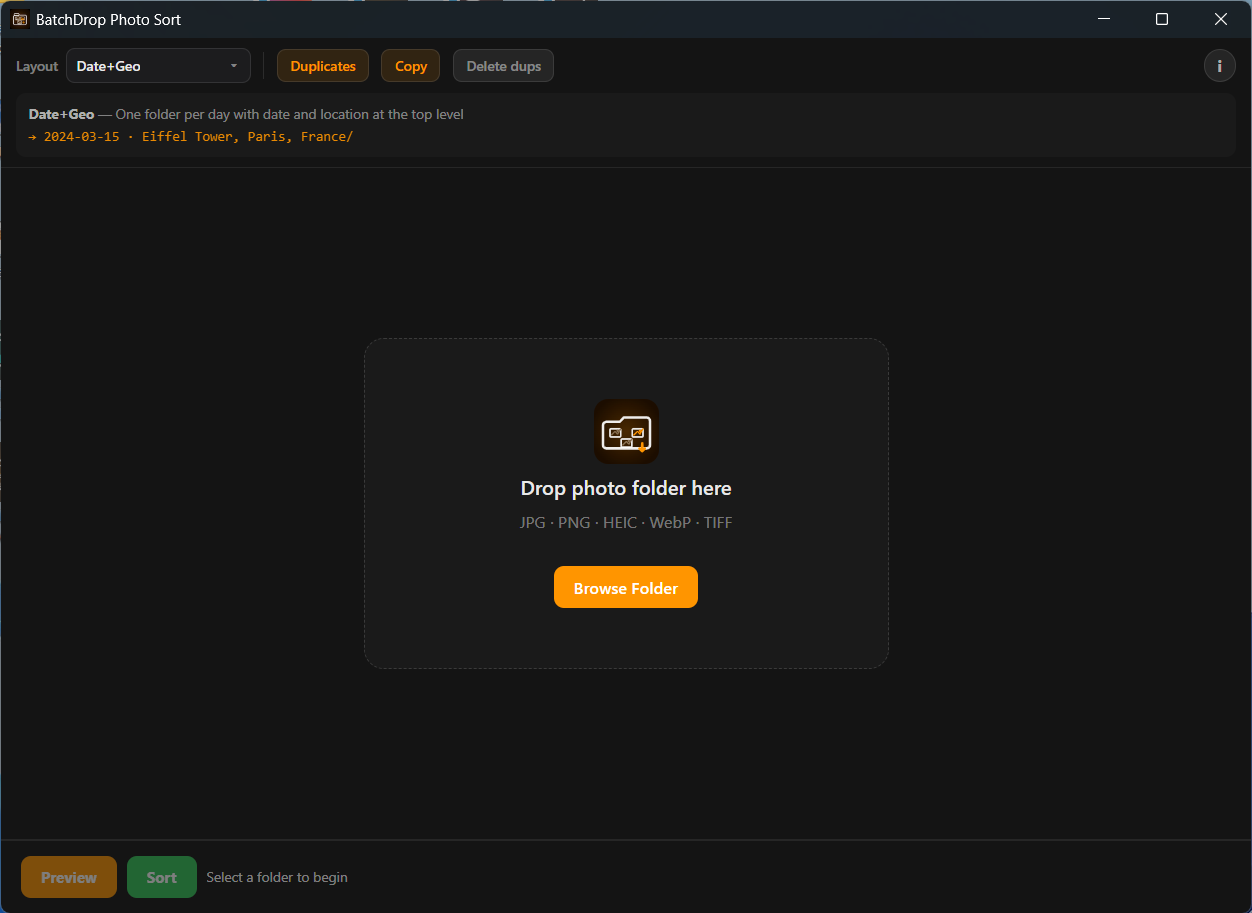Viewport: 1252px width, 913px height.
Task: Toggle the Copy mode button
Action: [411, 66]
